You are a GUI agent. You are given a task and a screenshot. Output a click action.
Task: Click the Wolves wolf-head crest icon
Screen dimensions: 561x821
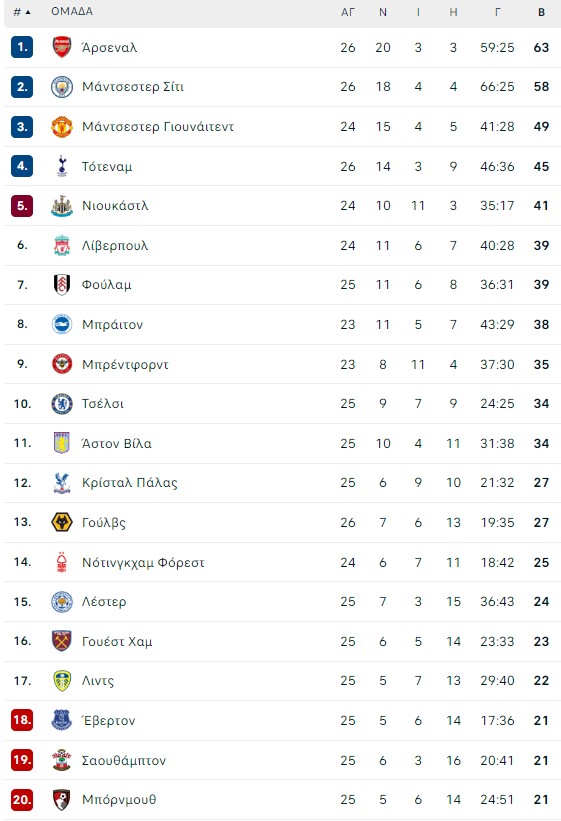tap(62, 522)
